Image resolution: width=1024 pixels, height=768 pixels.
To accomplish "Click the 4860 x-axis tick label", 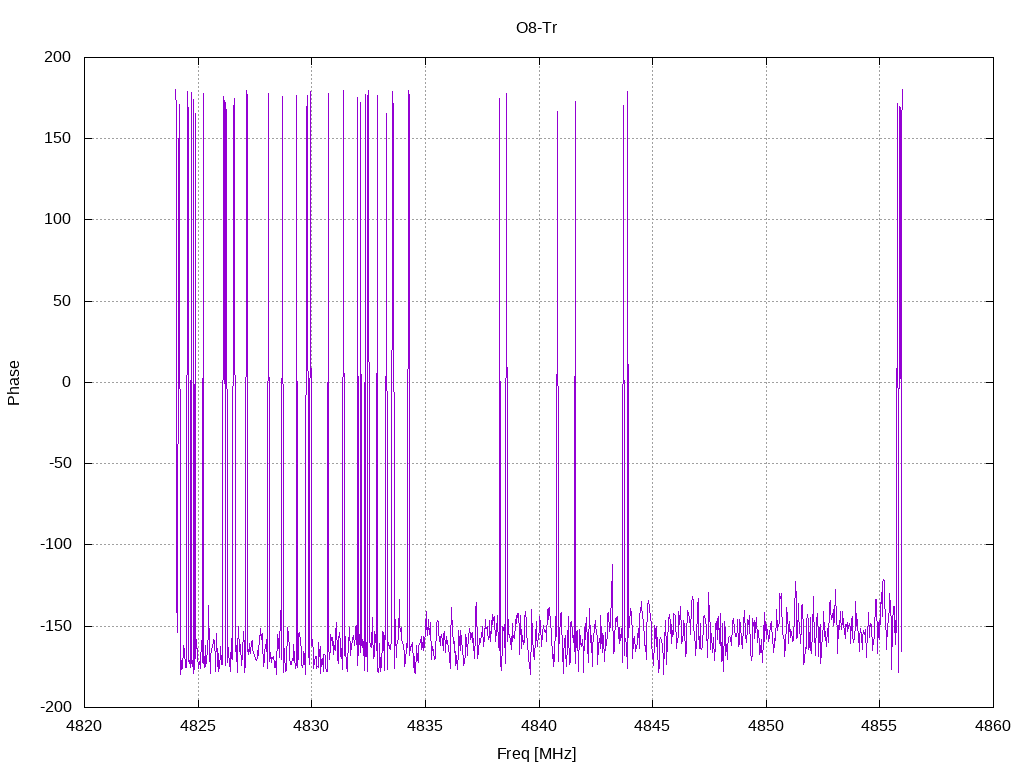I will pos(993,726).
